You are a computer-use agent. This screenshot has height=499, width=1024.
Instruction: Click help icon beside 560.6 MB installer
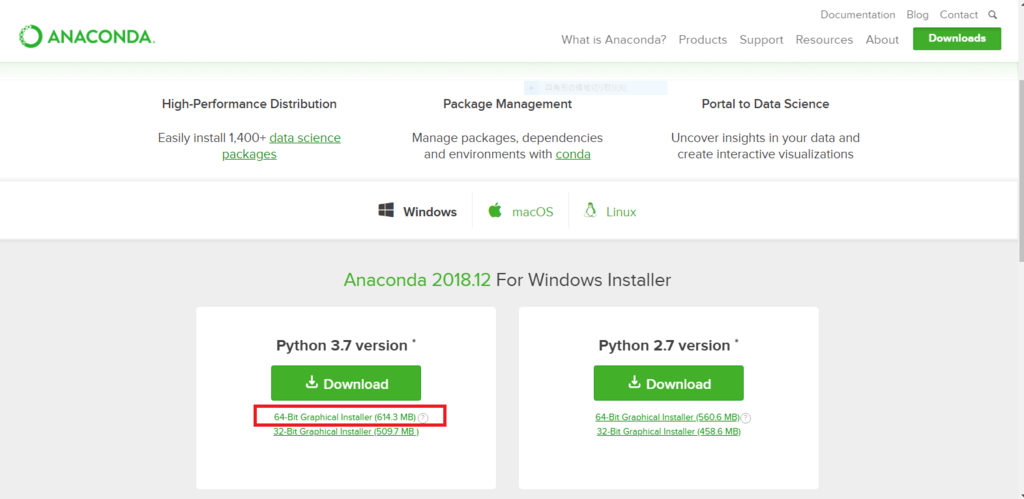747,417
